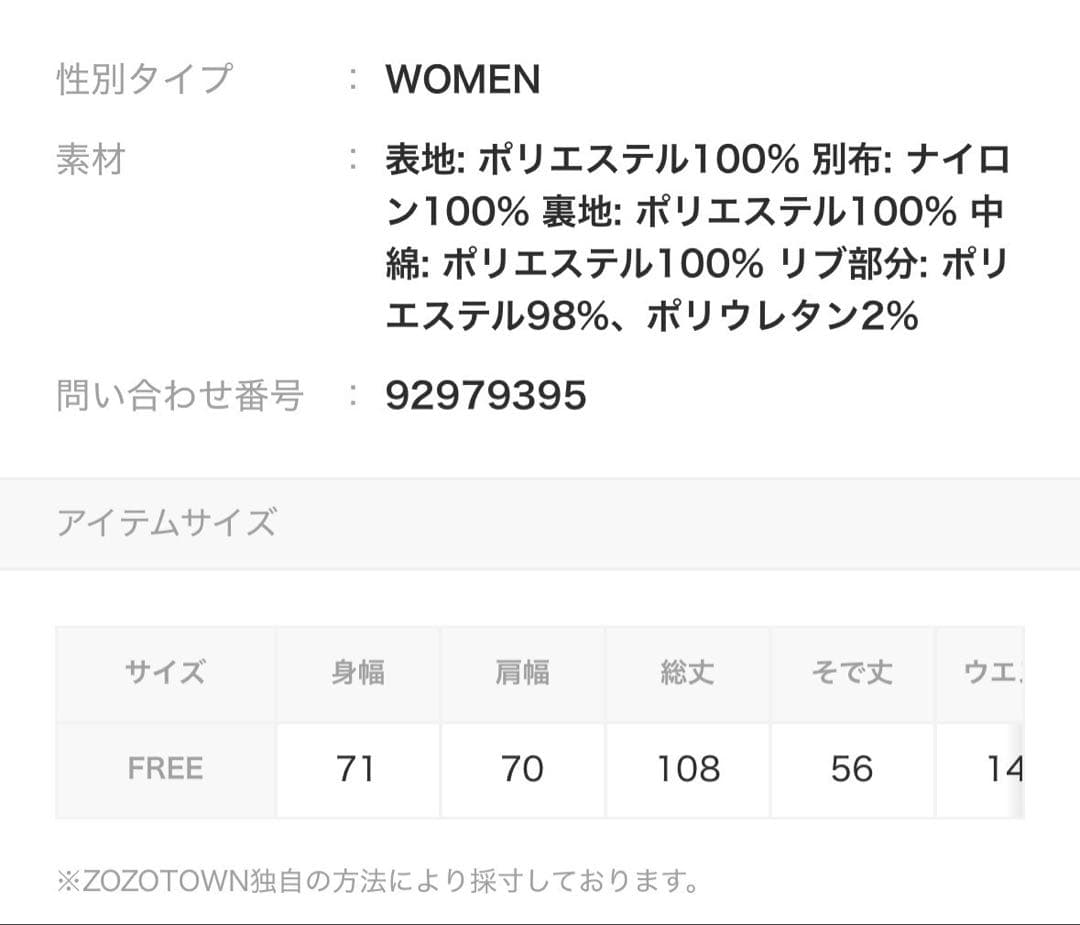Click the cut-off value 14 cell
Viewport: 1080px width, 925px height.
[x=1000, y=769]
